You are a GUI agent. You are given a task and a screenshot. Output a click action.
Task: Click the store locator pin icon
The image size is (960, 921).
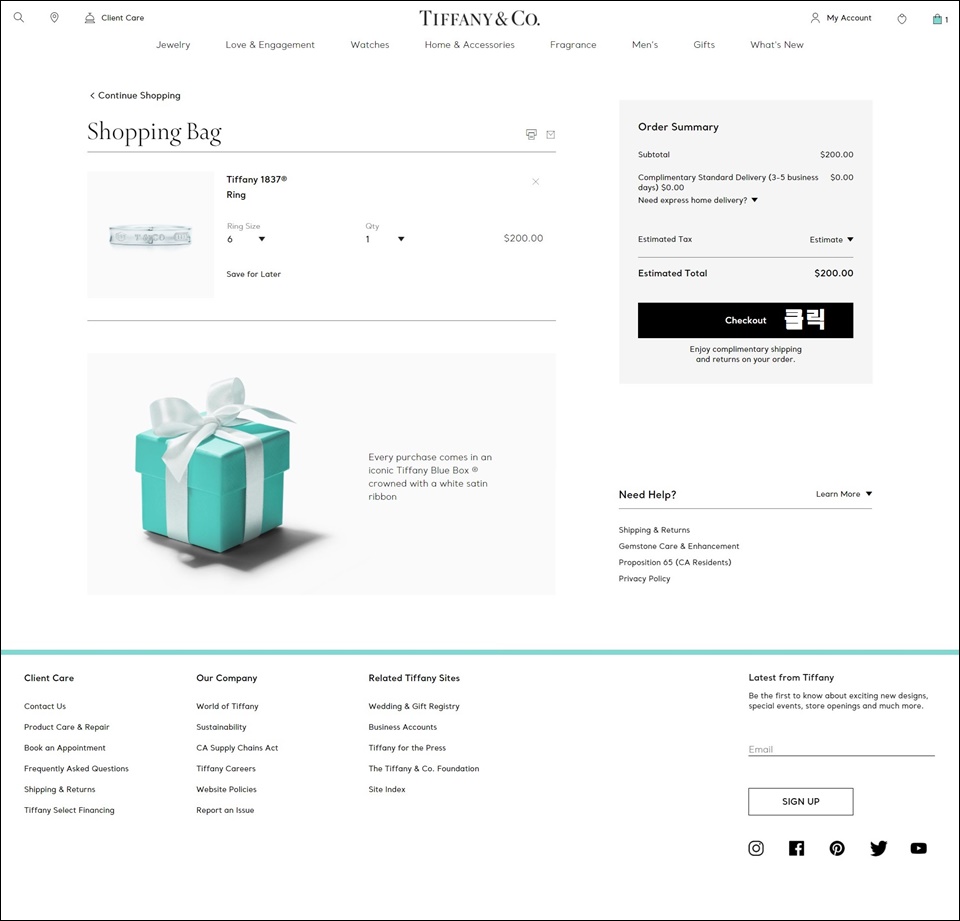click(54, 18)
